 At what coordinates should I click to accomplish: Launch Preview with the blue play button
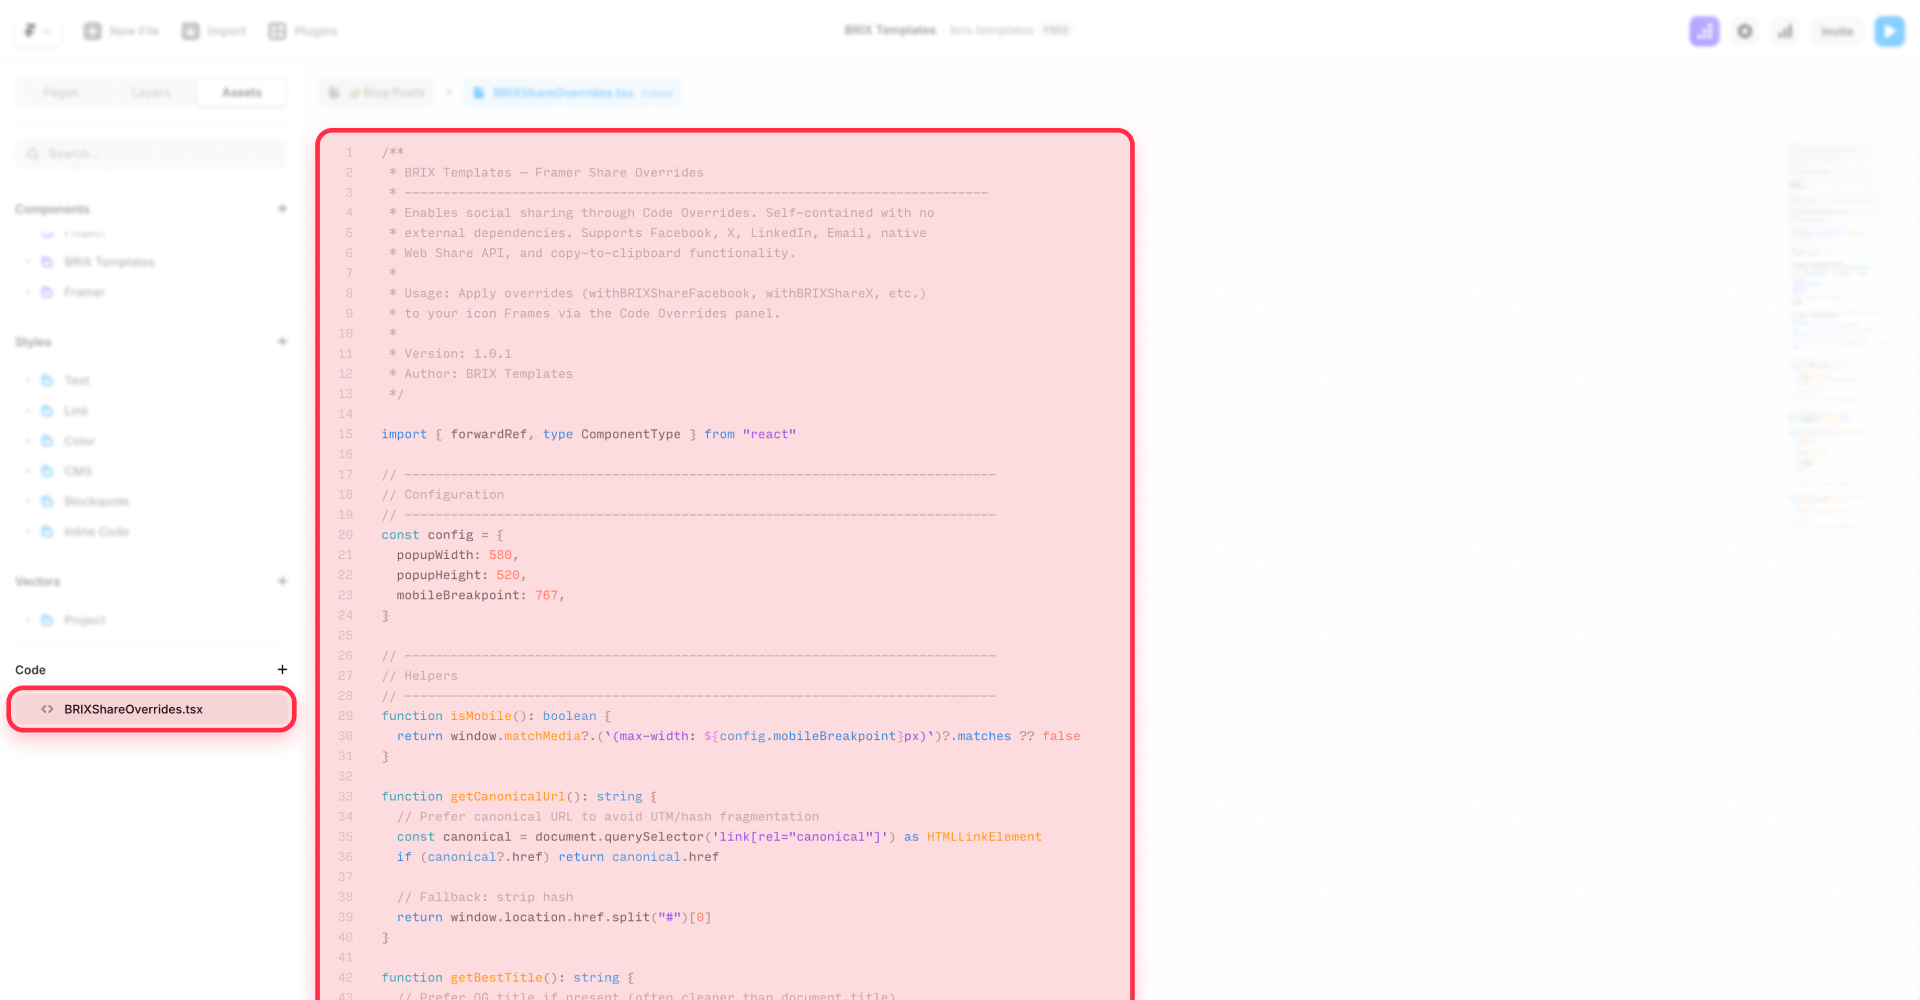point(1889,30)
